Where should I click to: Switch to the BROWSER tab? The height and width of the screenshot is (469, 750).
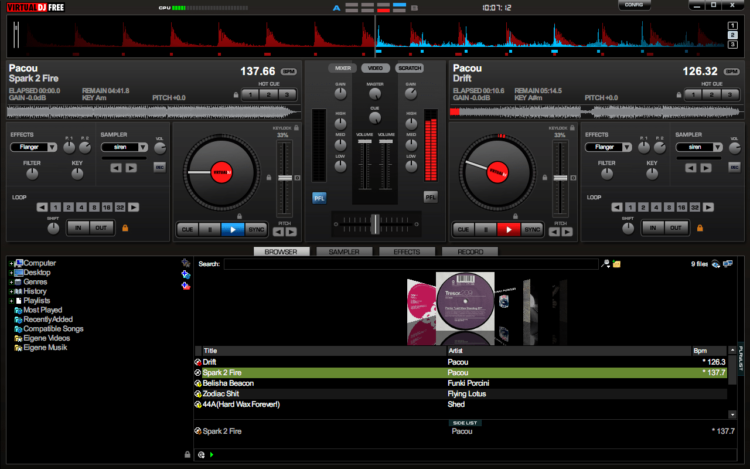click(281, 251)
